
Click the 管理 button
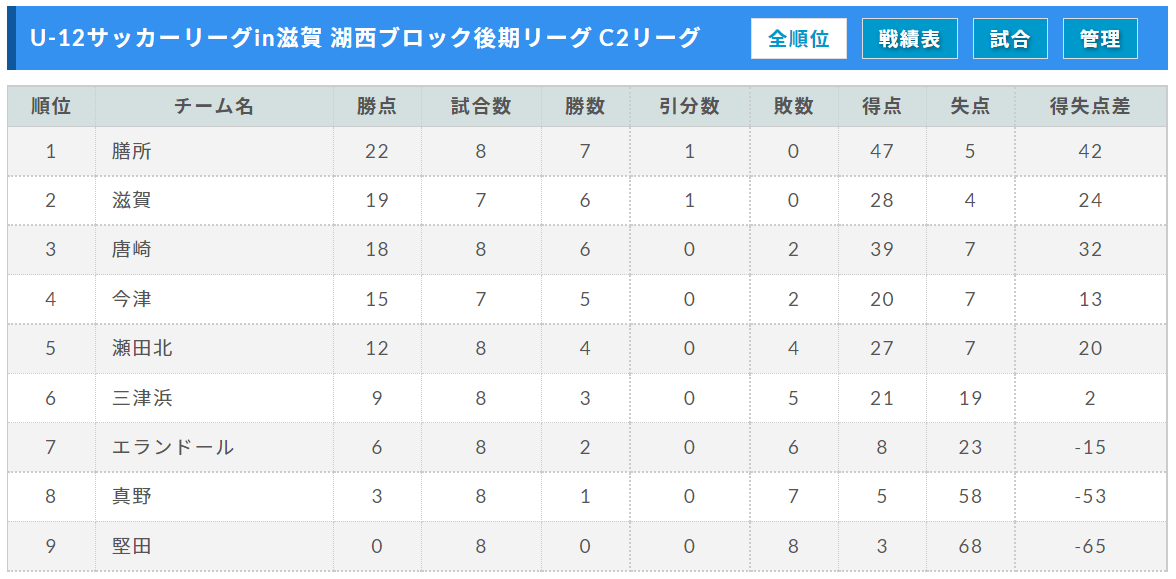coord(1100,38)
